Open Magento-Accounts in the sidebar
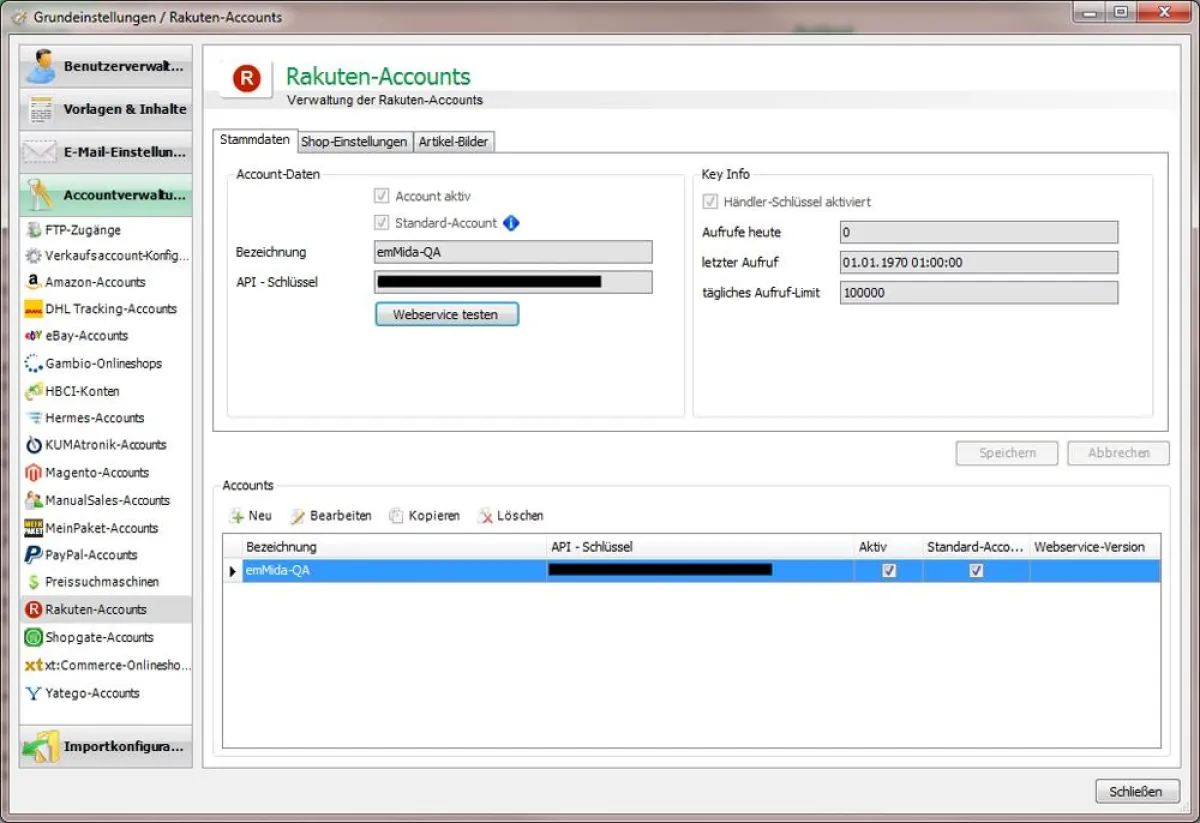1200x823 pixels. (x=96, y=473)
